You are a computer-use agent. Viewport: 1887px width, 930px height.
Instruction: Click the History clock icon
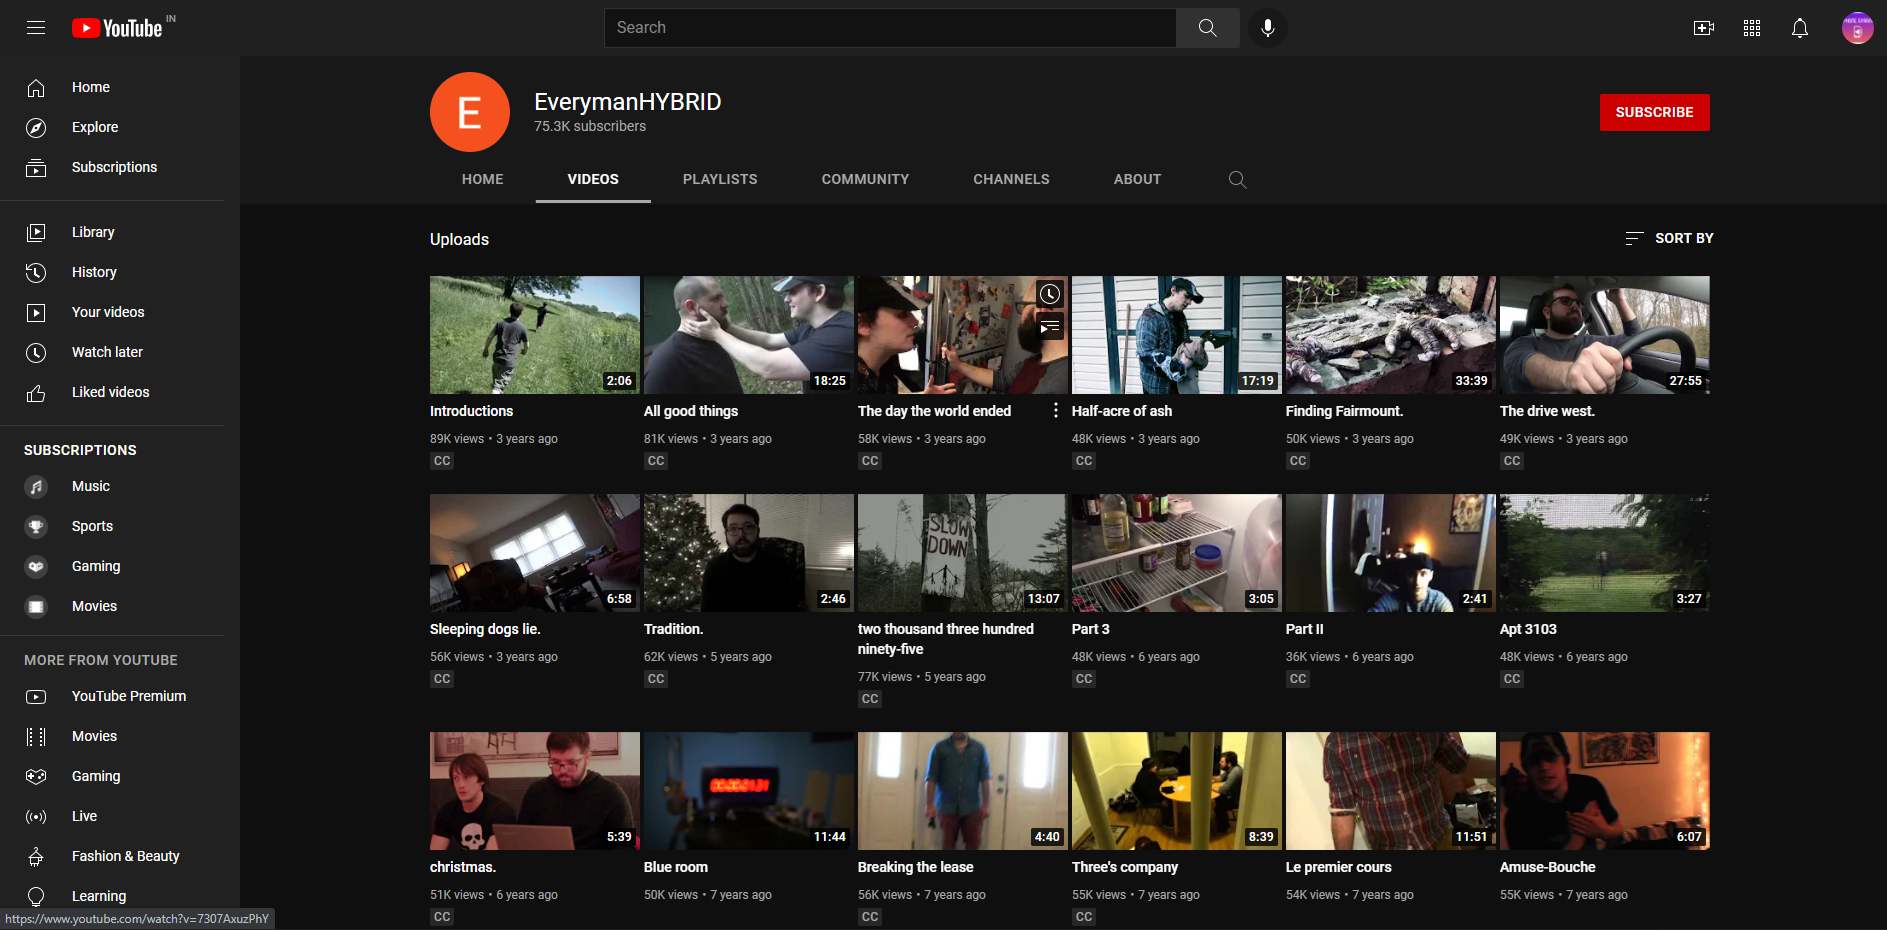pyautogui.click(x=36, y=272)
